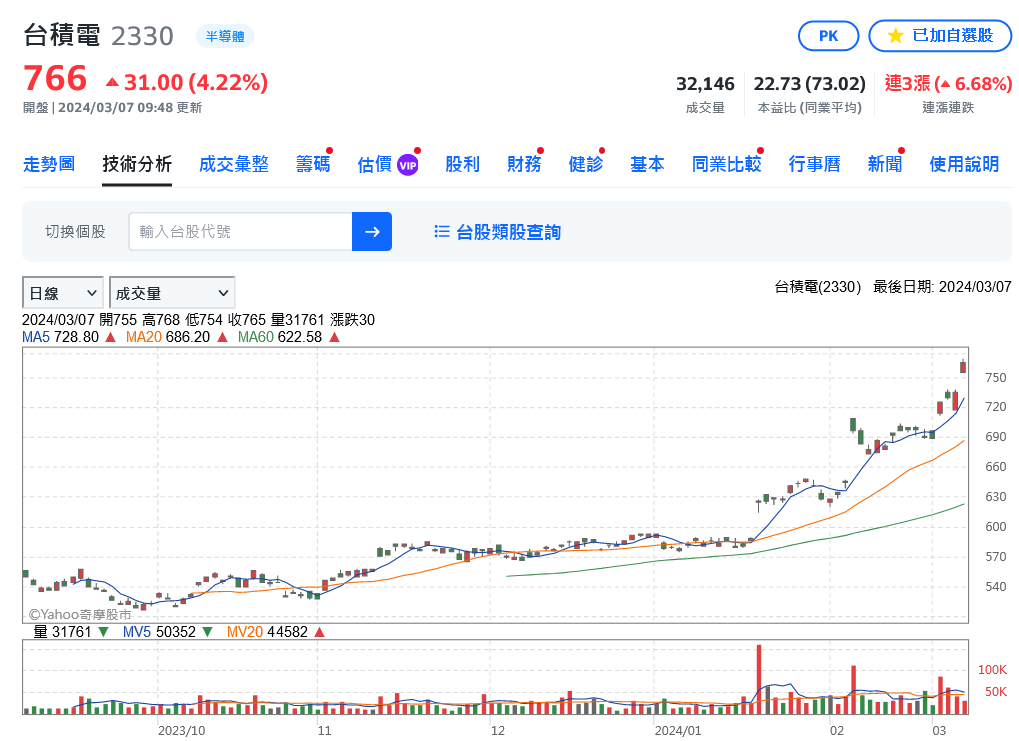Screen dimensions: 1019x741
Task: Go to the 股利 tab
Action: pos(463,164)
